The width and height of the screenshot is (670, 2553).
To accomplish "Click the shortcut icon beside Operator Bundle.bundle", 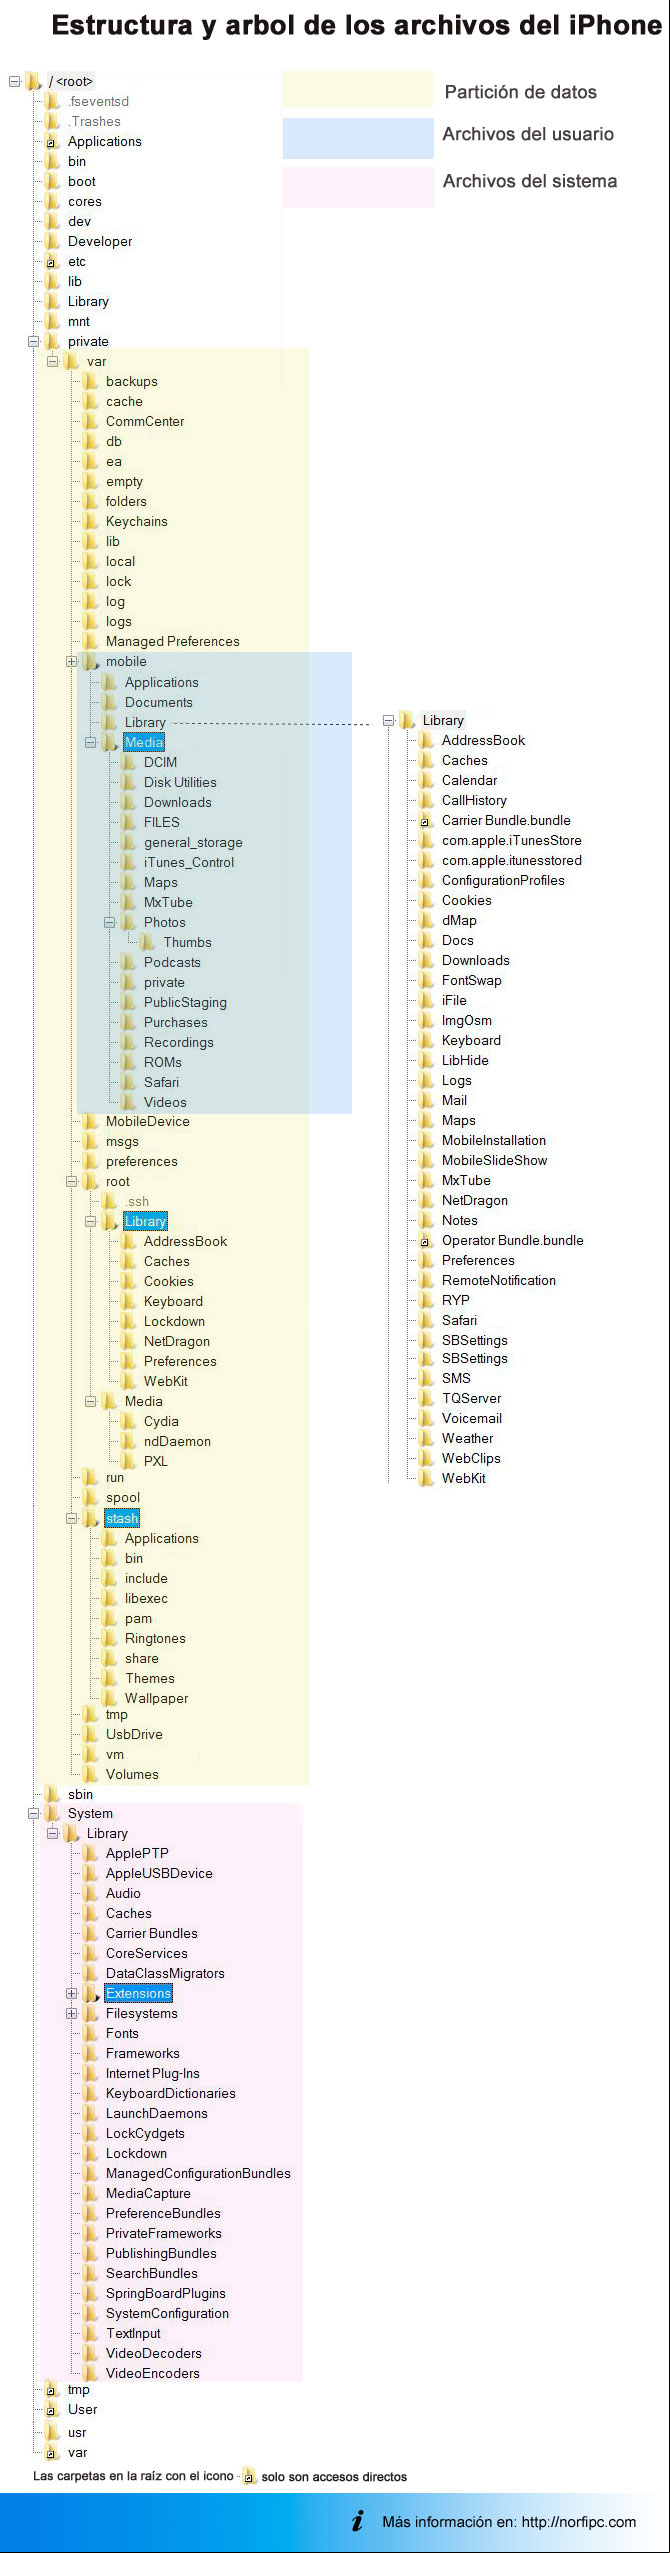I will (x=426, y=1240).
